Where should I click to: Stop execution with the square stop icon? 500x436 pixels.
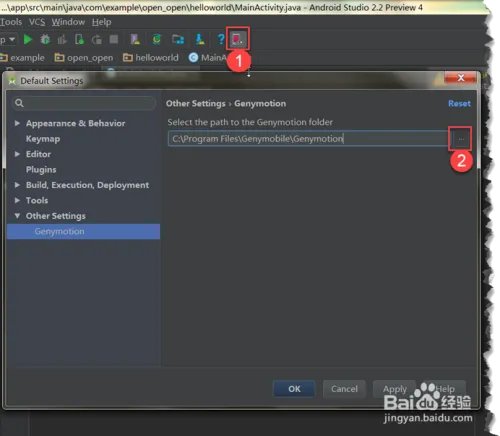[x=114, y=40]
